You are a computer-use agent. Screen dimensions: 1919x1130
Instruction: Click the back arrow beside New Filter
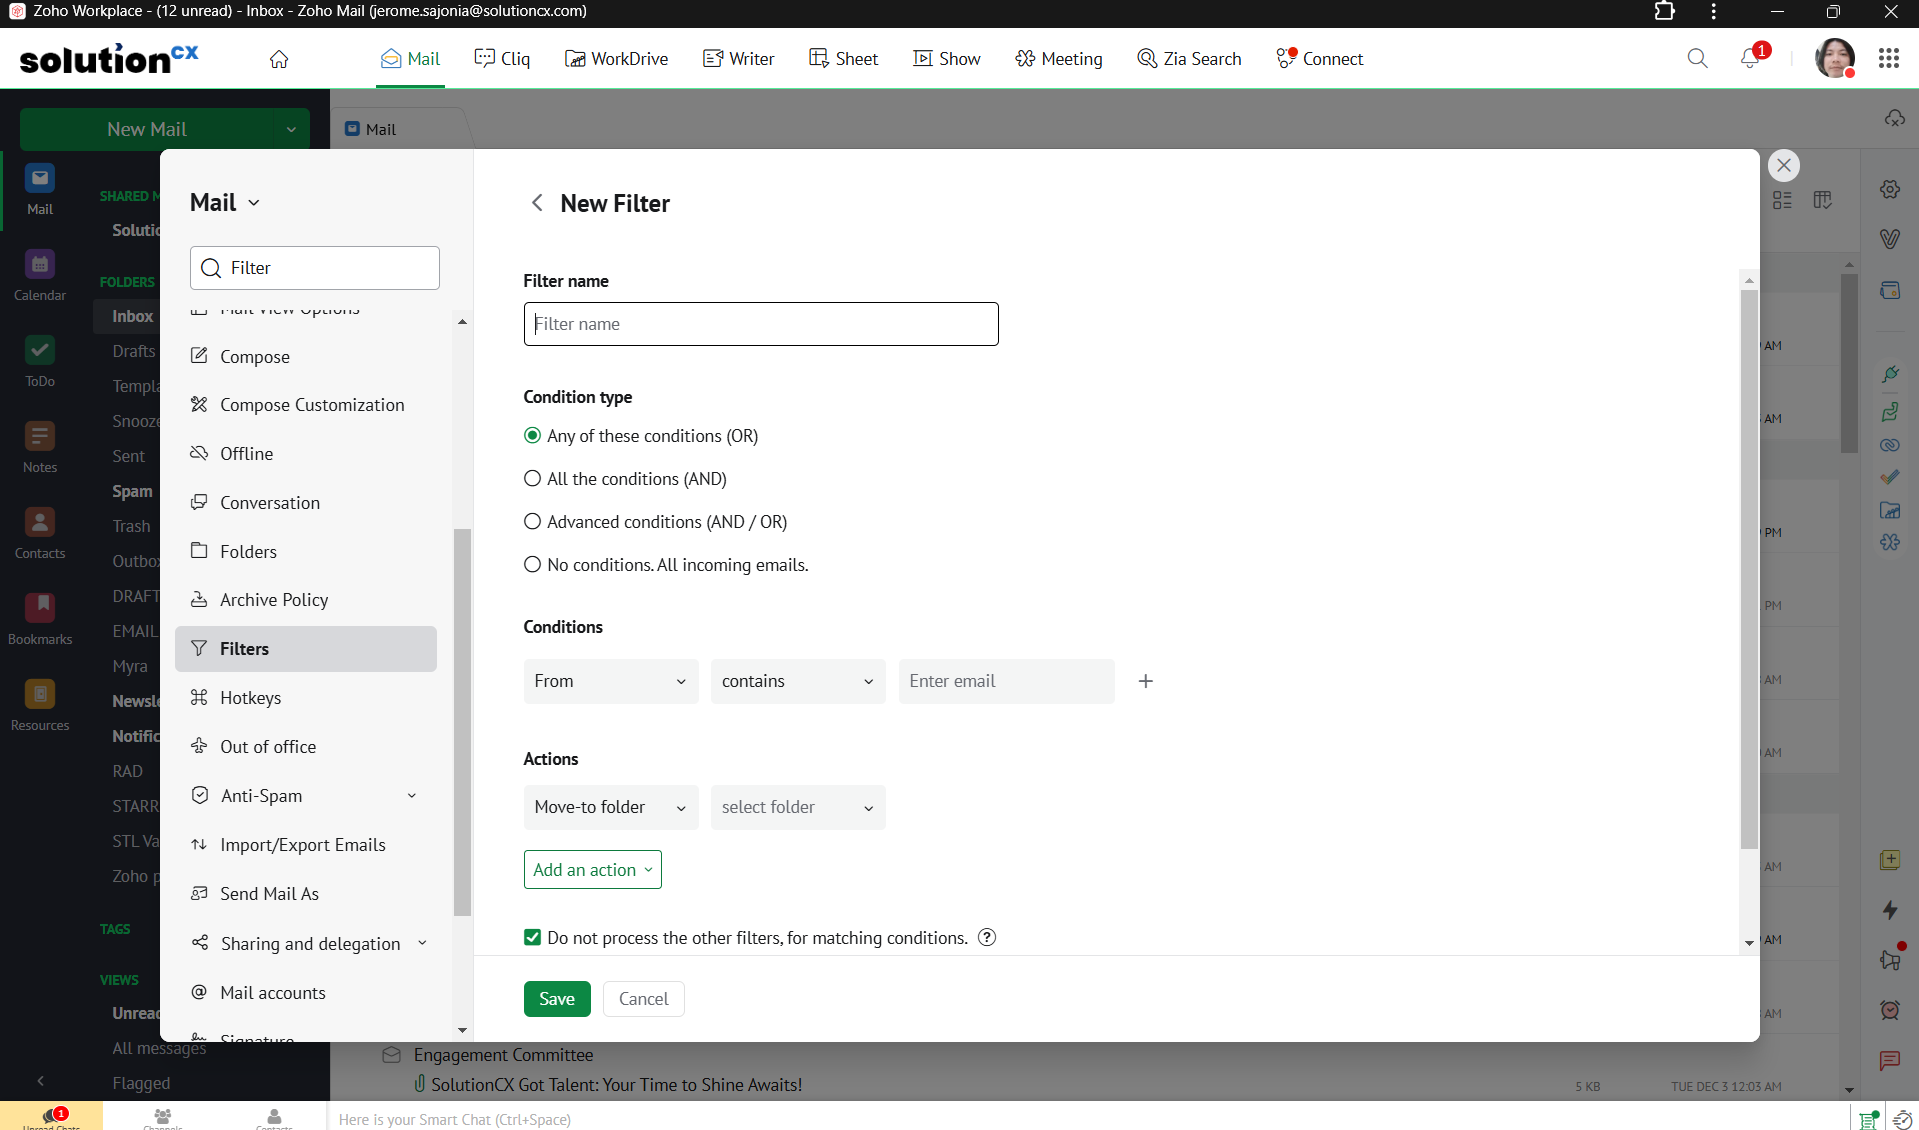point(537,203)
